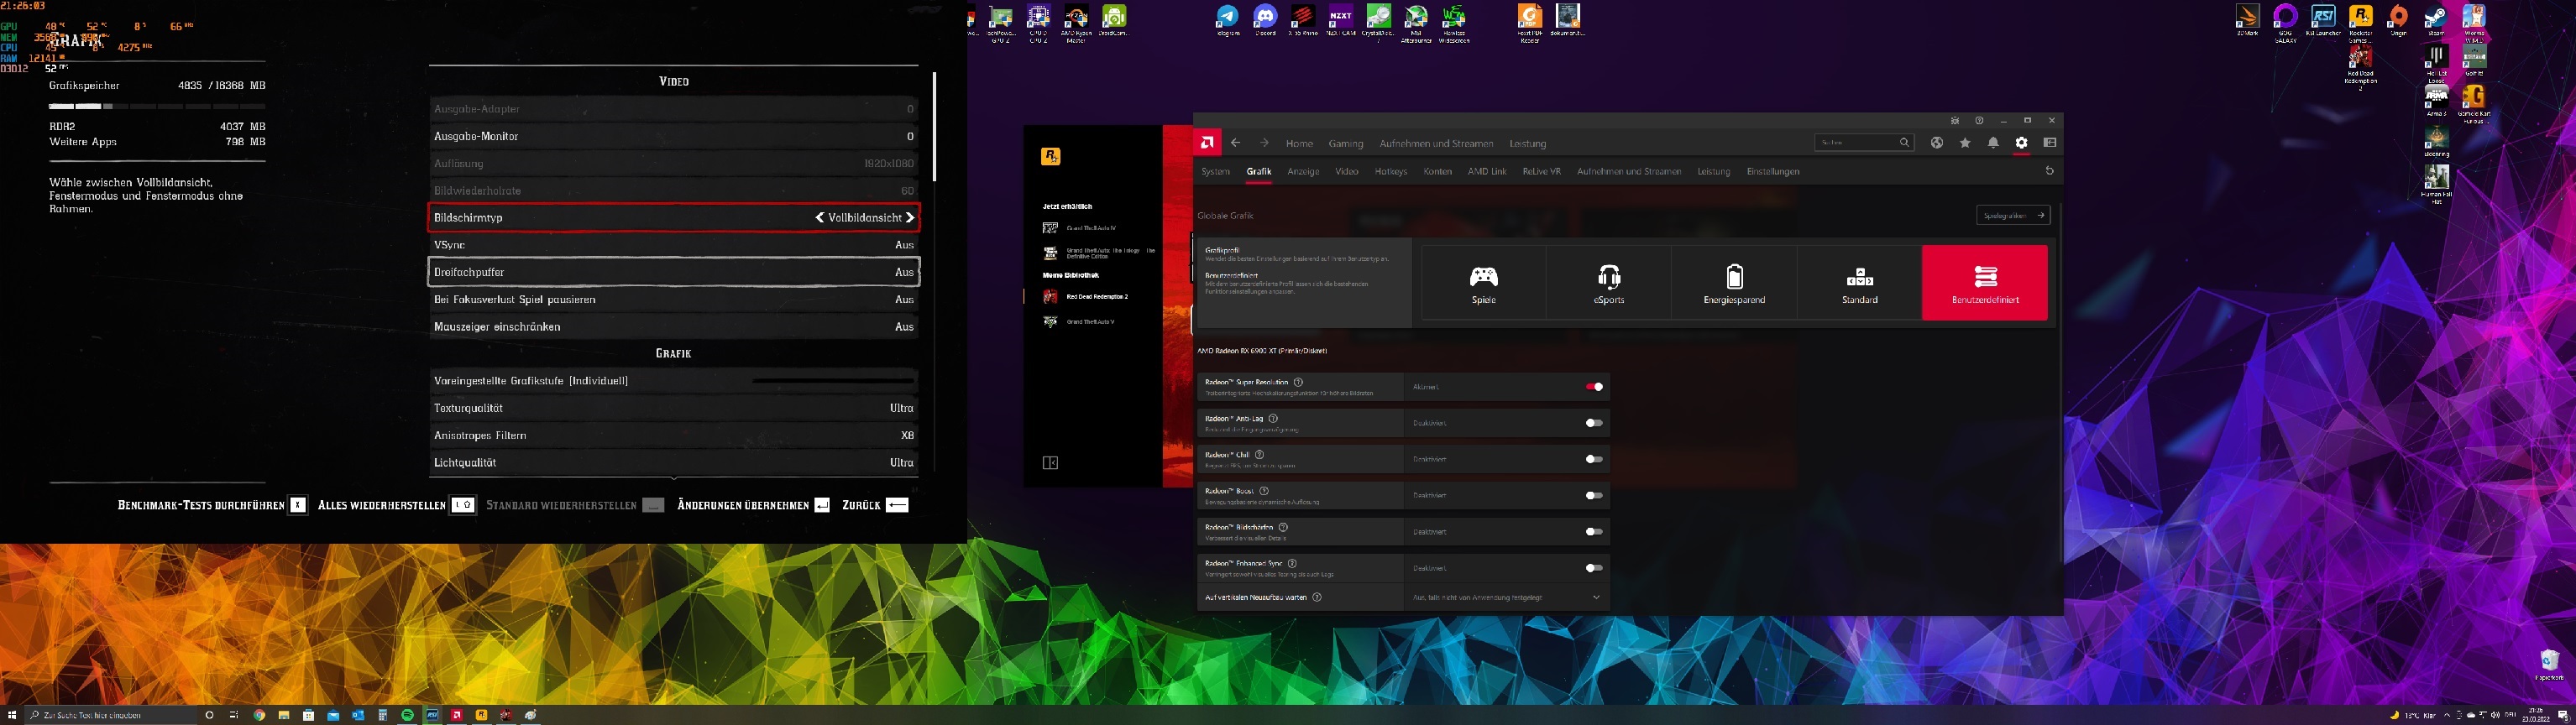Click Benchmark-Tests durchführen in RDR2
This screenshot has width=2576, height=725.
click(x=212, y=505)
